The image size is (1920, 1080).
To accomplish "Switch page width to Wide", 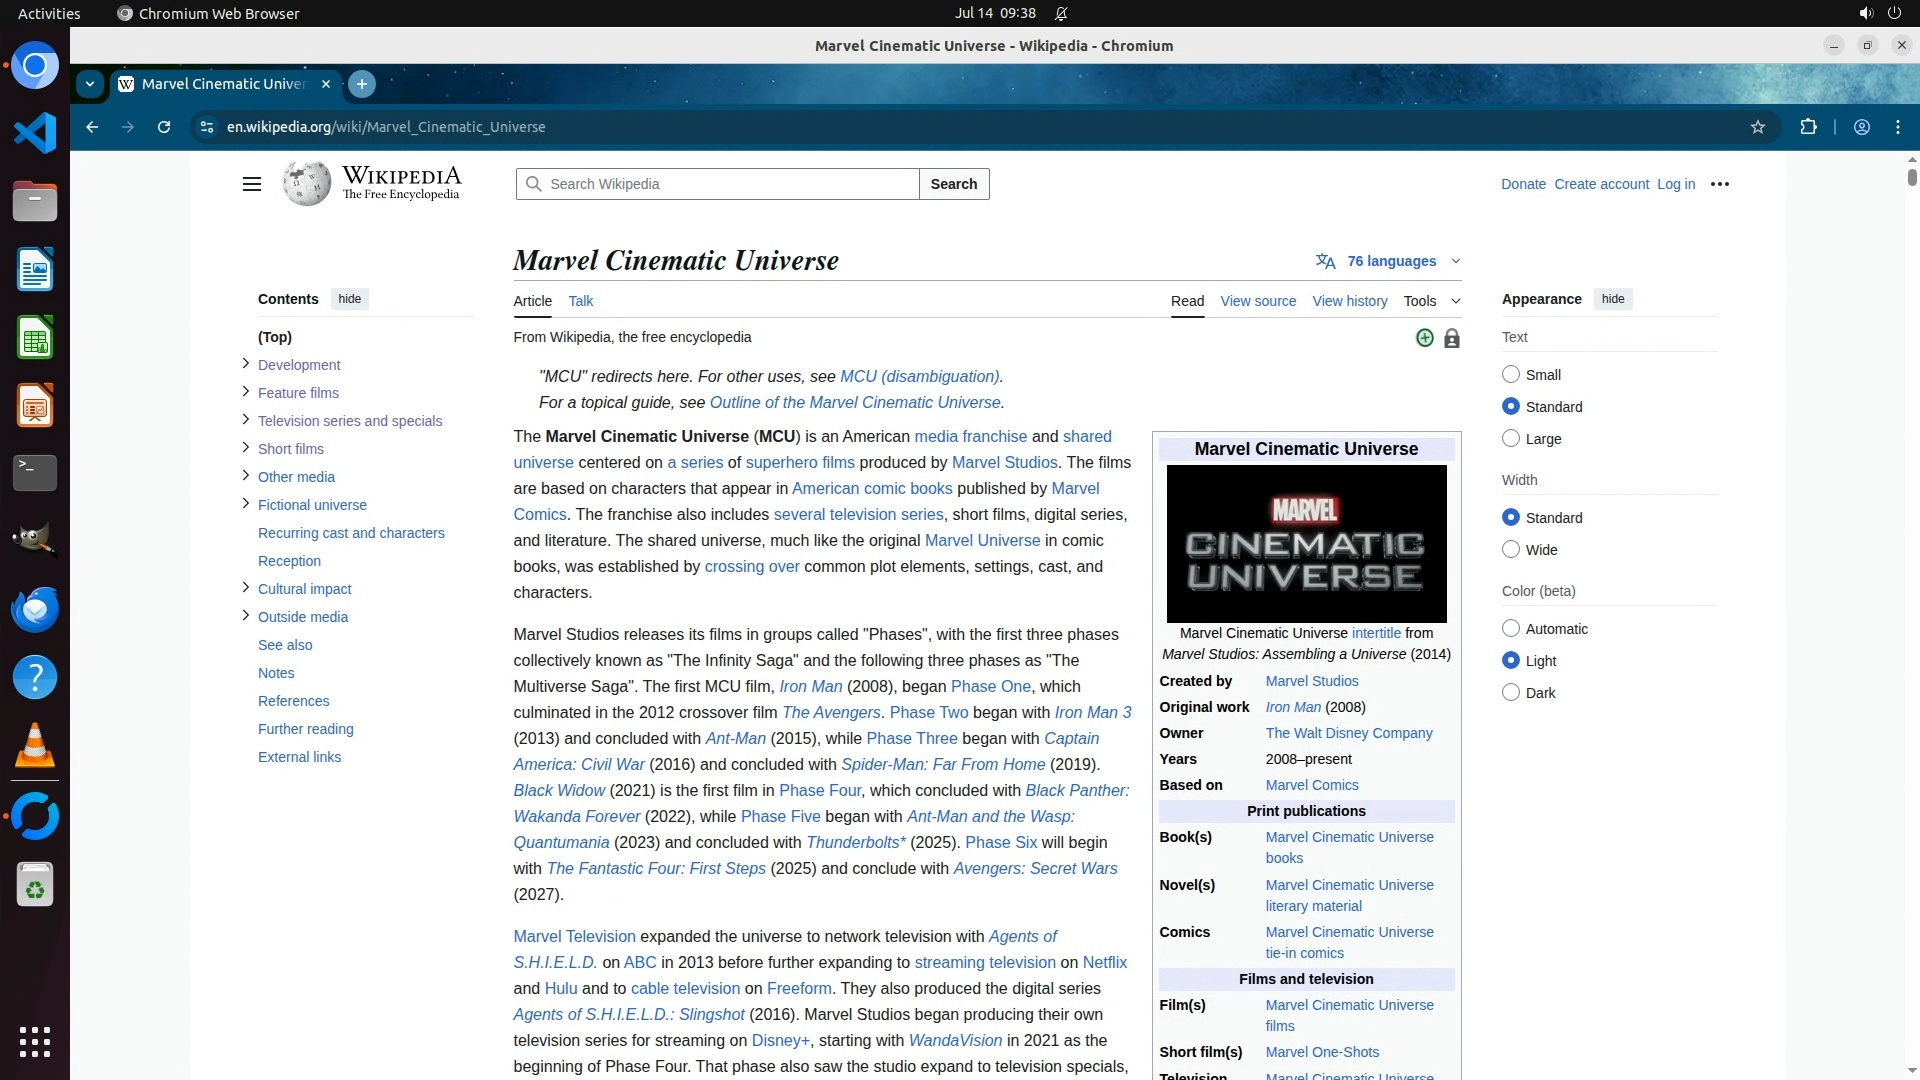I will point(1511,550).
